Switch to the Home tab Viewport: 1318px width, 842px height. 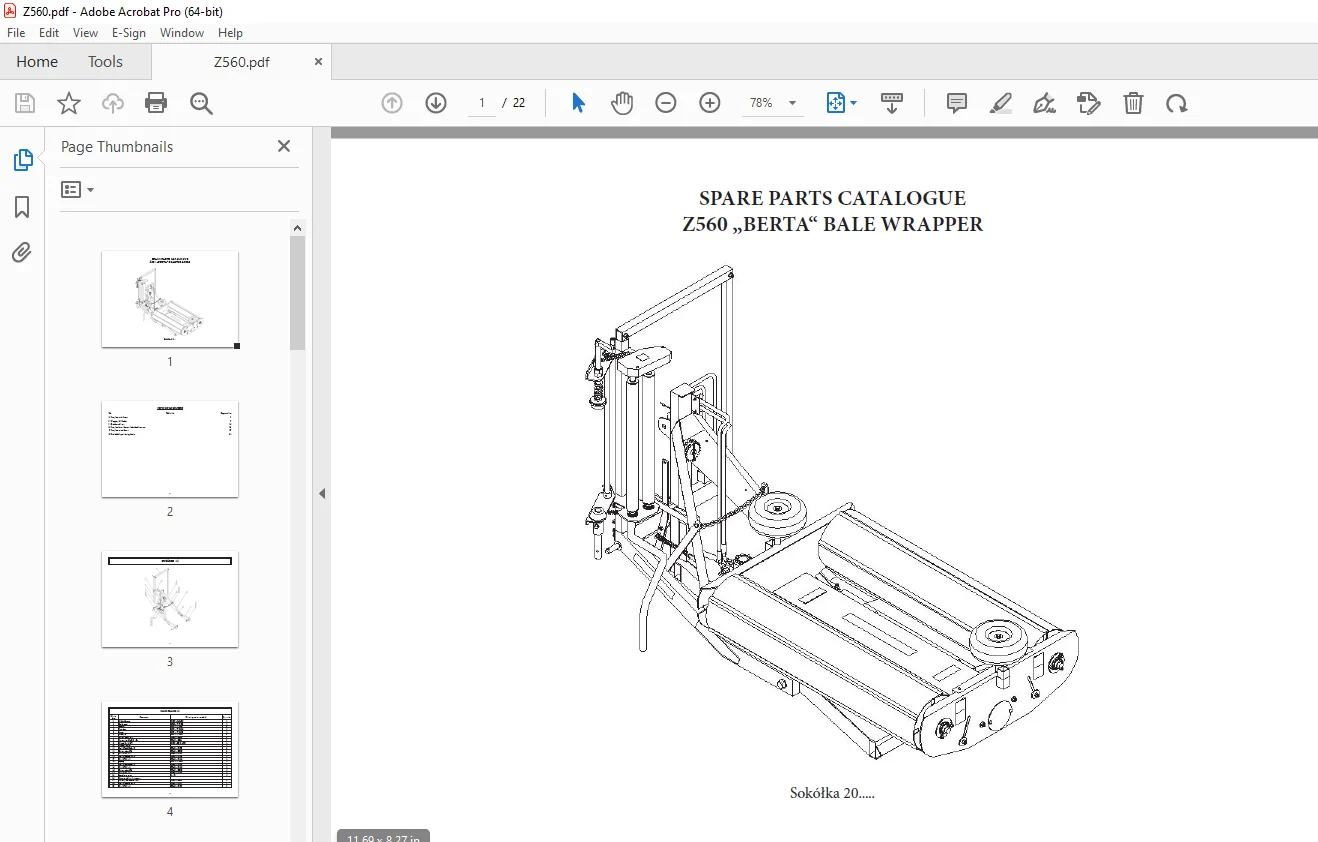[37, 61]
